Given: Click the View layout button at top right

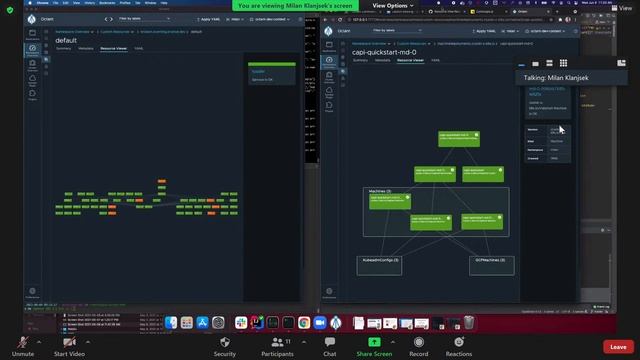Looking at the screenshot, I should [x=622, y=8].
